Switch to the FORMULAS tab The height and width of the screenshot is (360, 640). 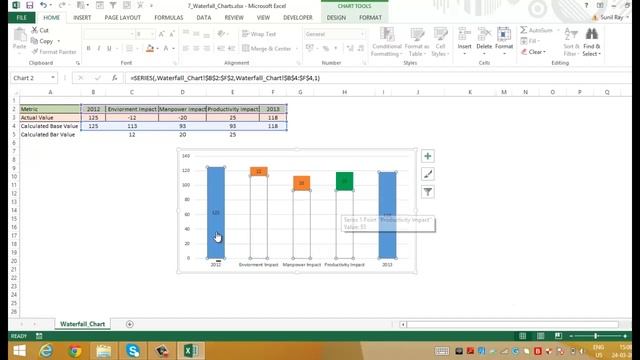tap(169, 18)
